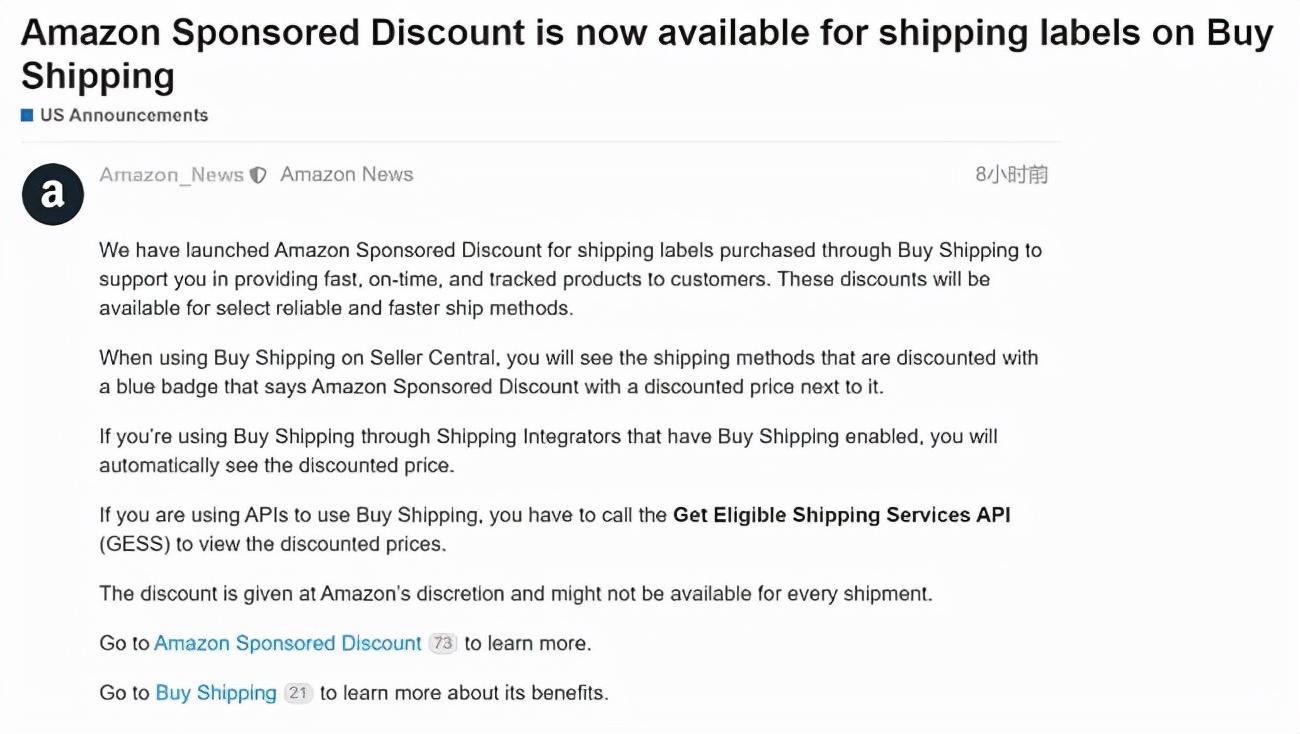Open the US Announcements category

[124, 115]
